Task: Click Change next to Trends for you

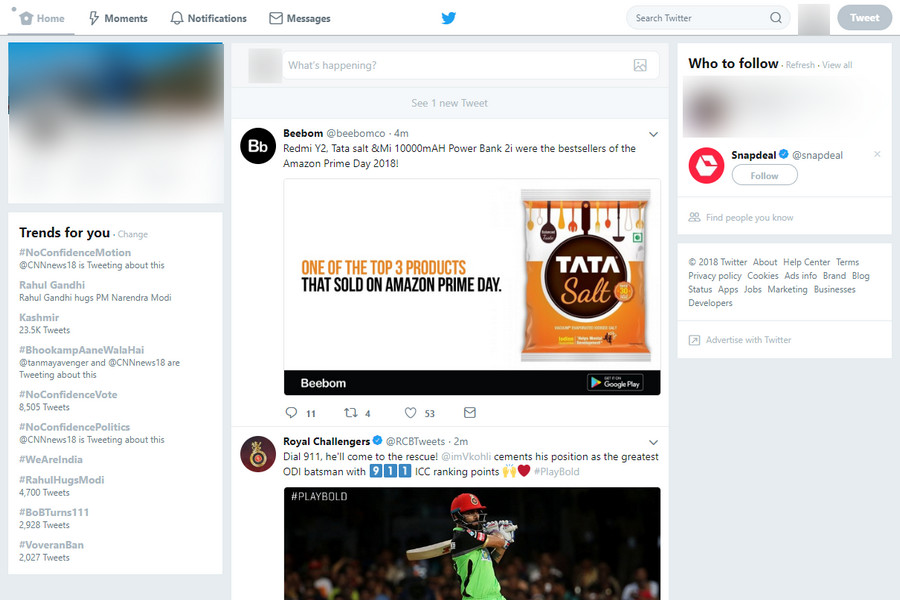Action: 133,234
